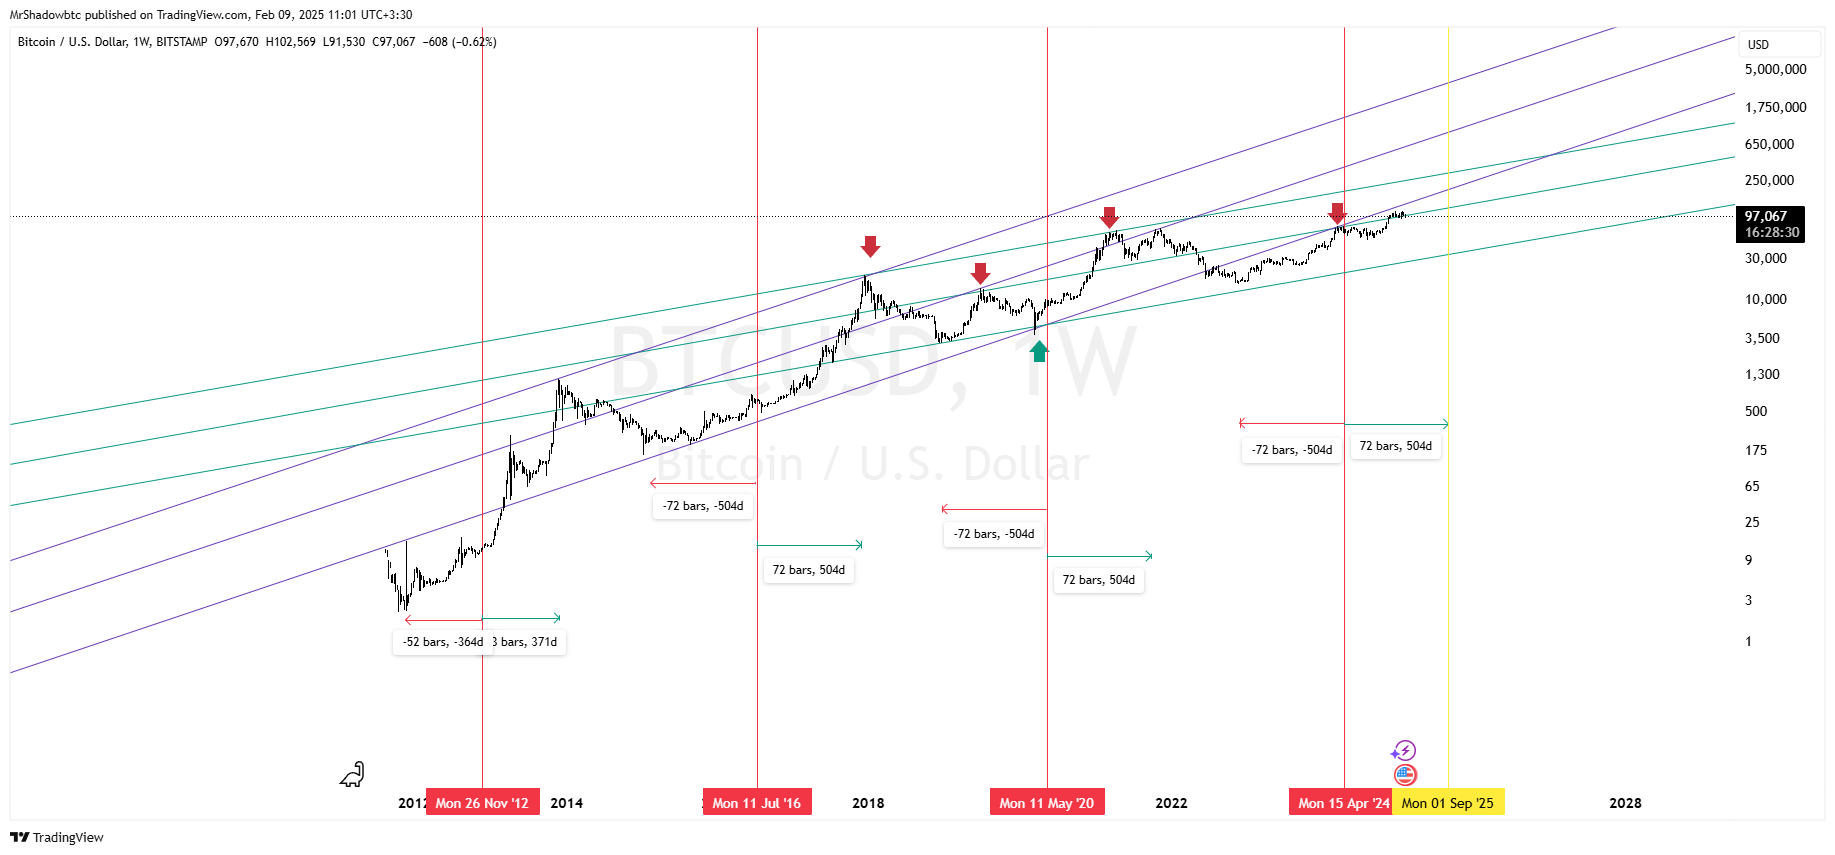Click the US flag economic event icon
Screen dimensions: 1835x855
[1405, 774]
